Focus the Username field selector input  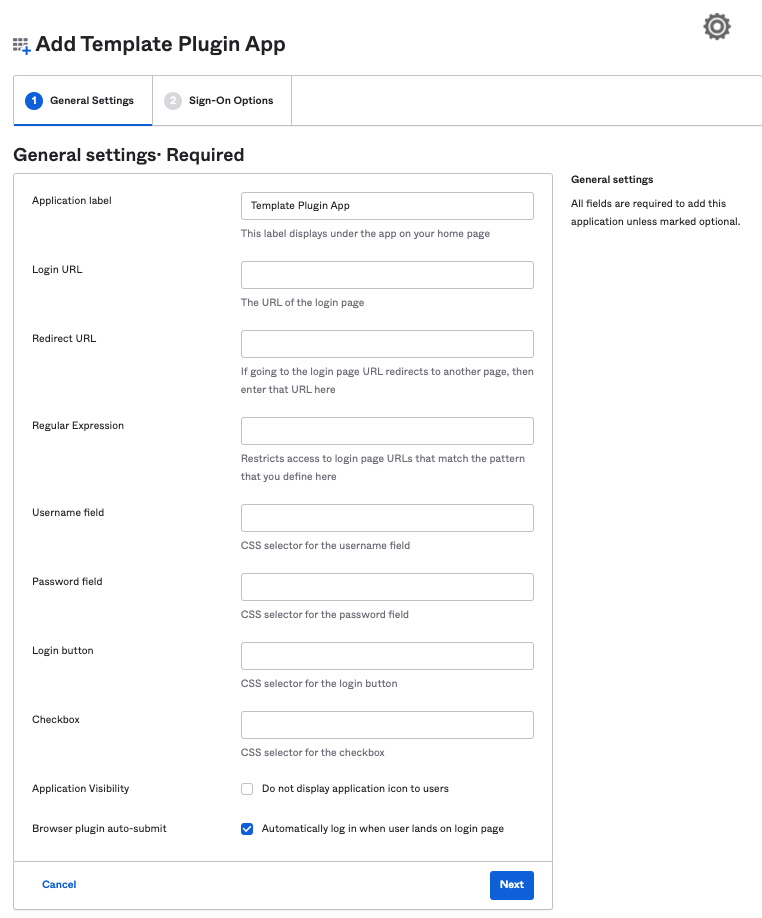coord(387,518)
